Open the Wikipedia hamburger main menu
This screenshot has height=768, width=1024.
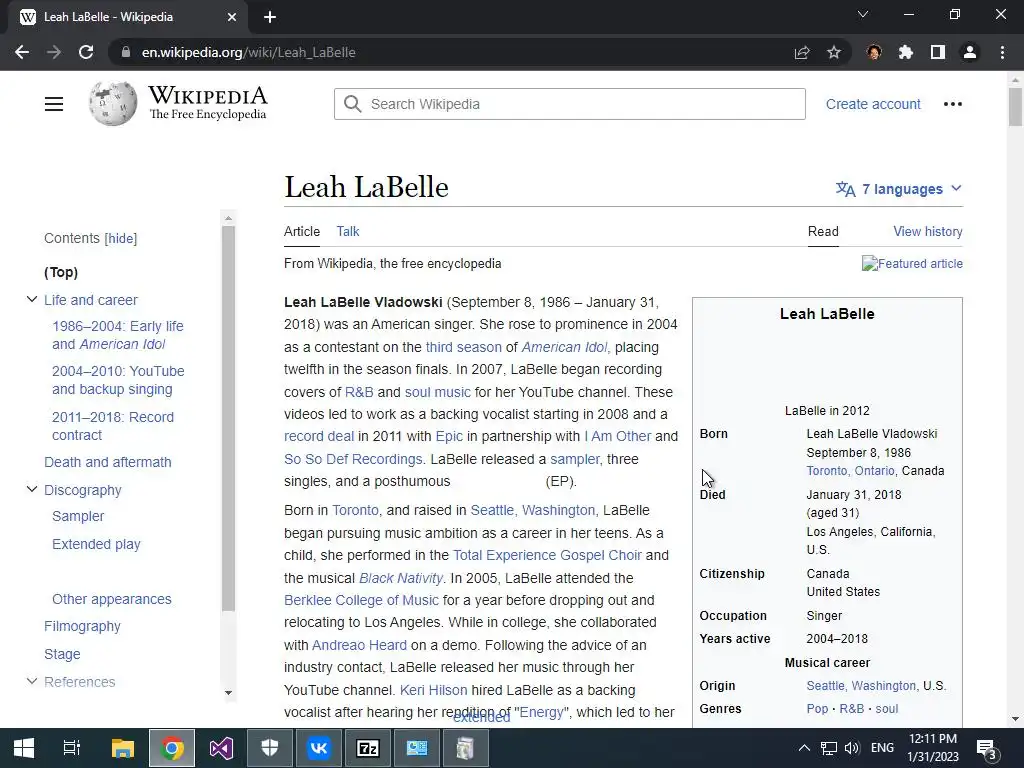[54, 104]
